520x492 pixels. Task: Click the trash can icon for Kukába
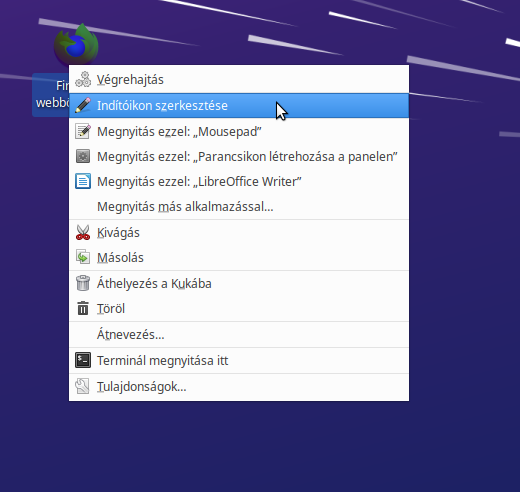click(83, 283)
